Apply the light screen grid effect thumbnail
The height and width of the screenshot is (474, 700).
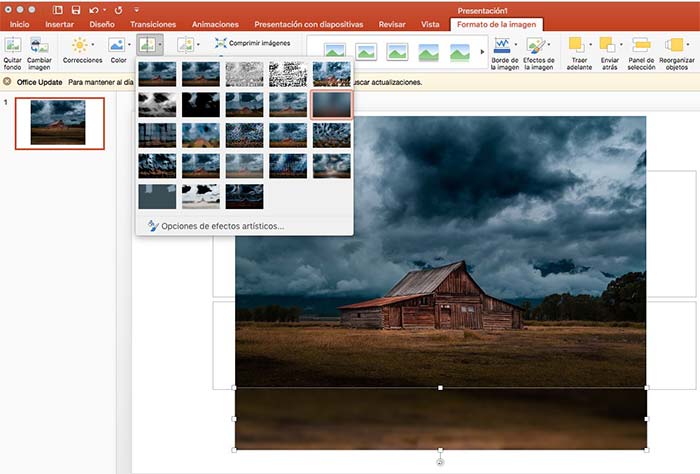point(157,135)
